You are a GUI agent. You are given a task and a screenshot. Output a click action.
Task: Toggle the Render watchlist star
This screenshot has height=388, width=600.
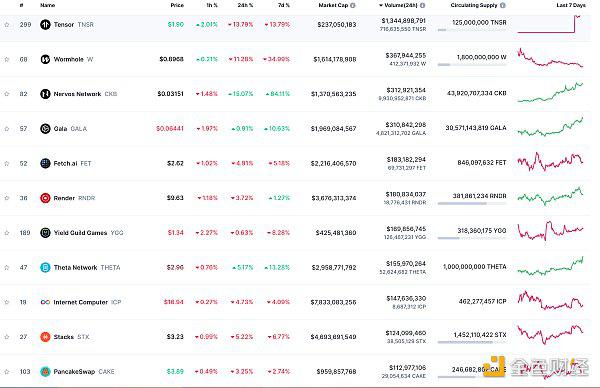coord(7,198)
